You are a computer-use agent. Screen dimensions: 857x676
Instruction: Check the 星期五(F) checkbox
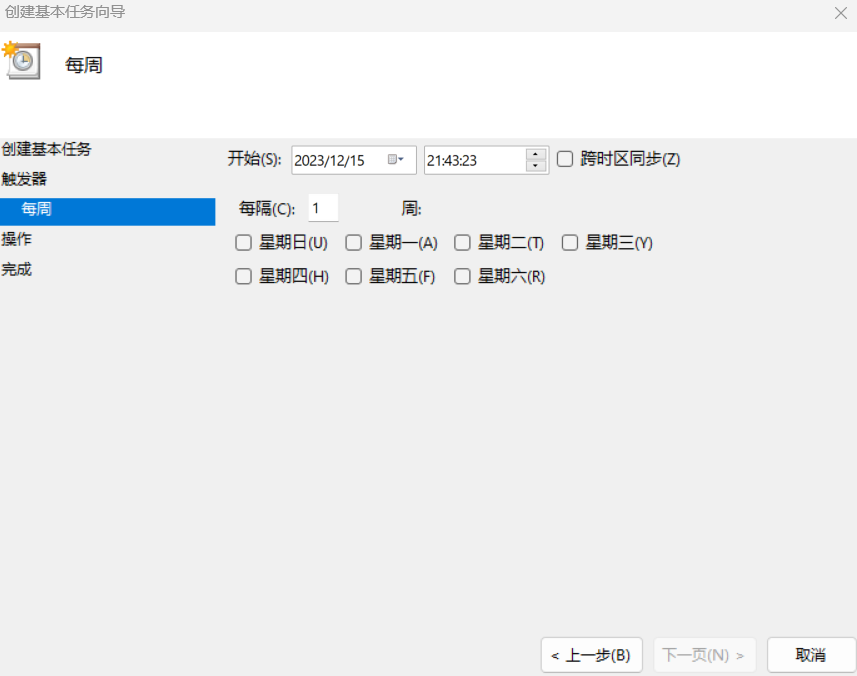353,276
